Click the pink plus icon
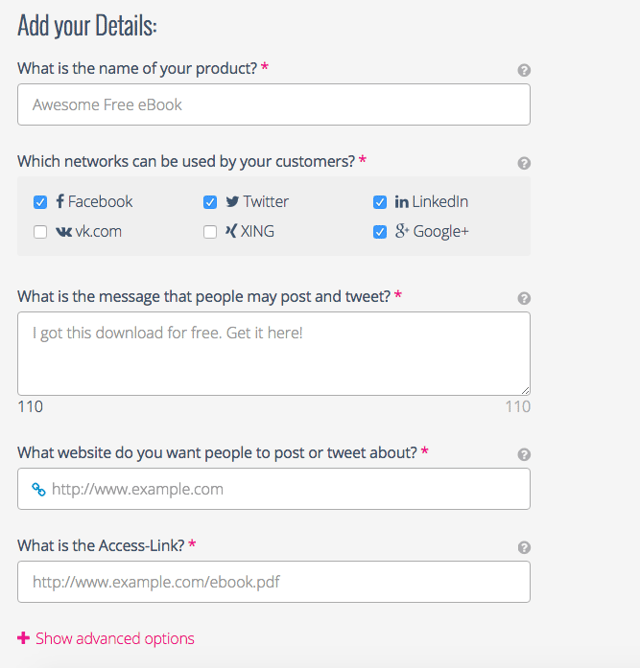This screenshot has height=668, width=640. 23,638
